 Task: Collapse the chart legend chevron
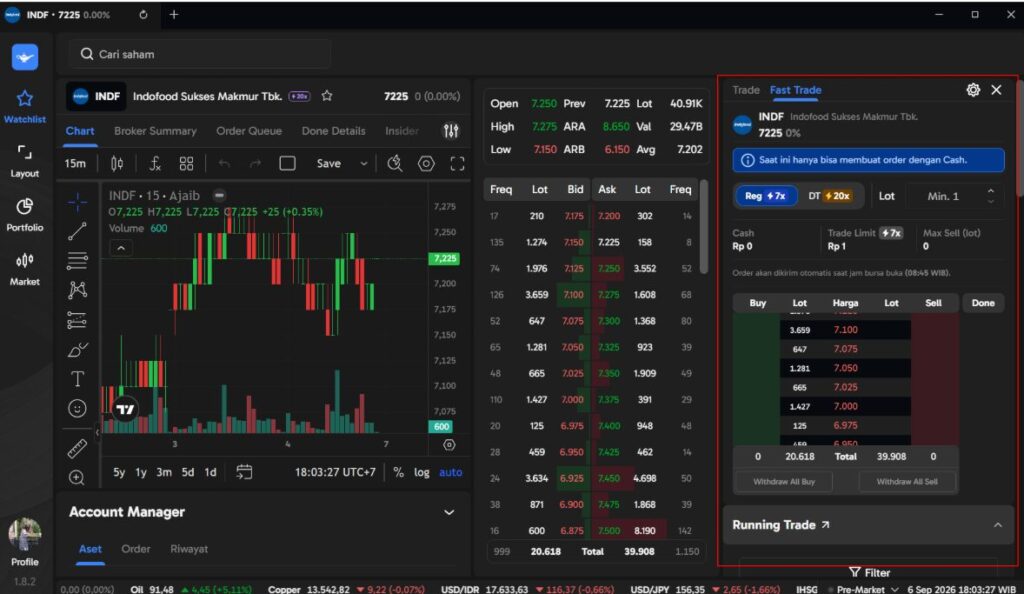click(121, 248)
